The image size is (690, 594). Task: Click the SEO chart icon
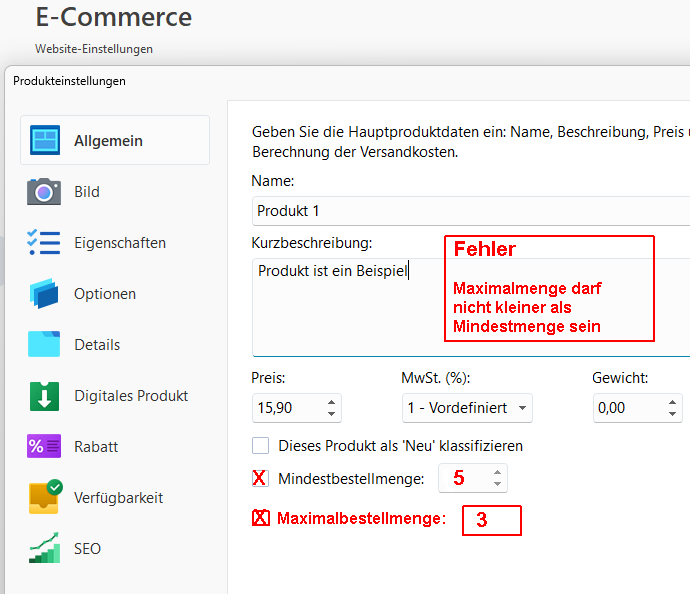coord(45,548)
